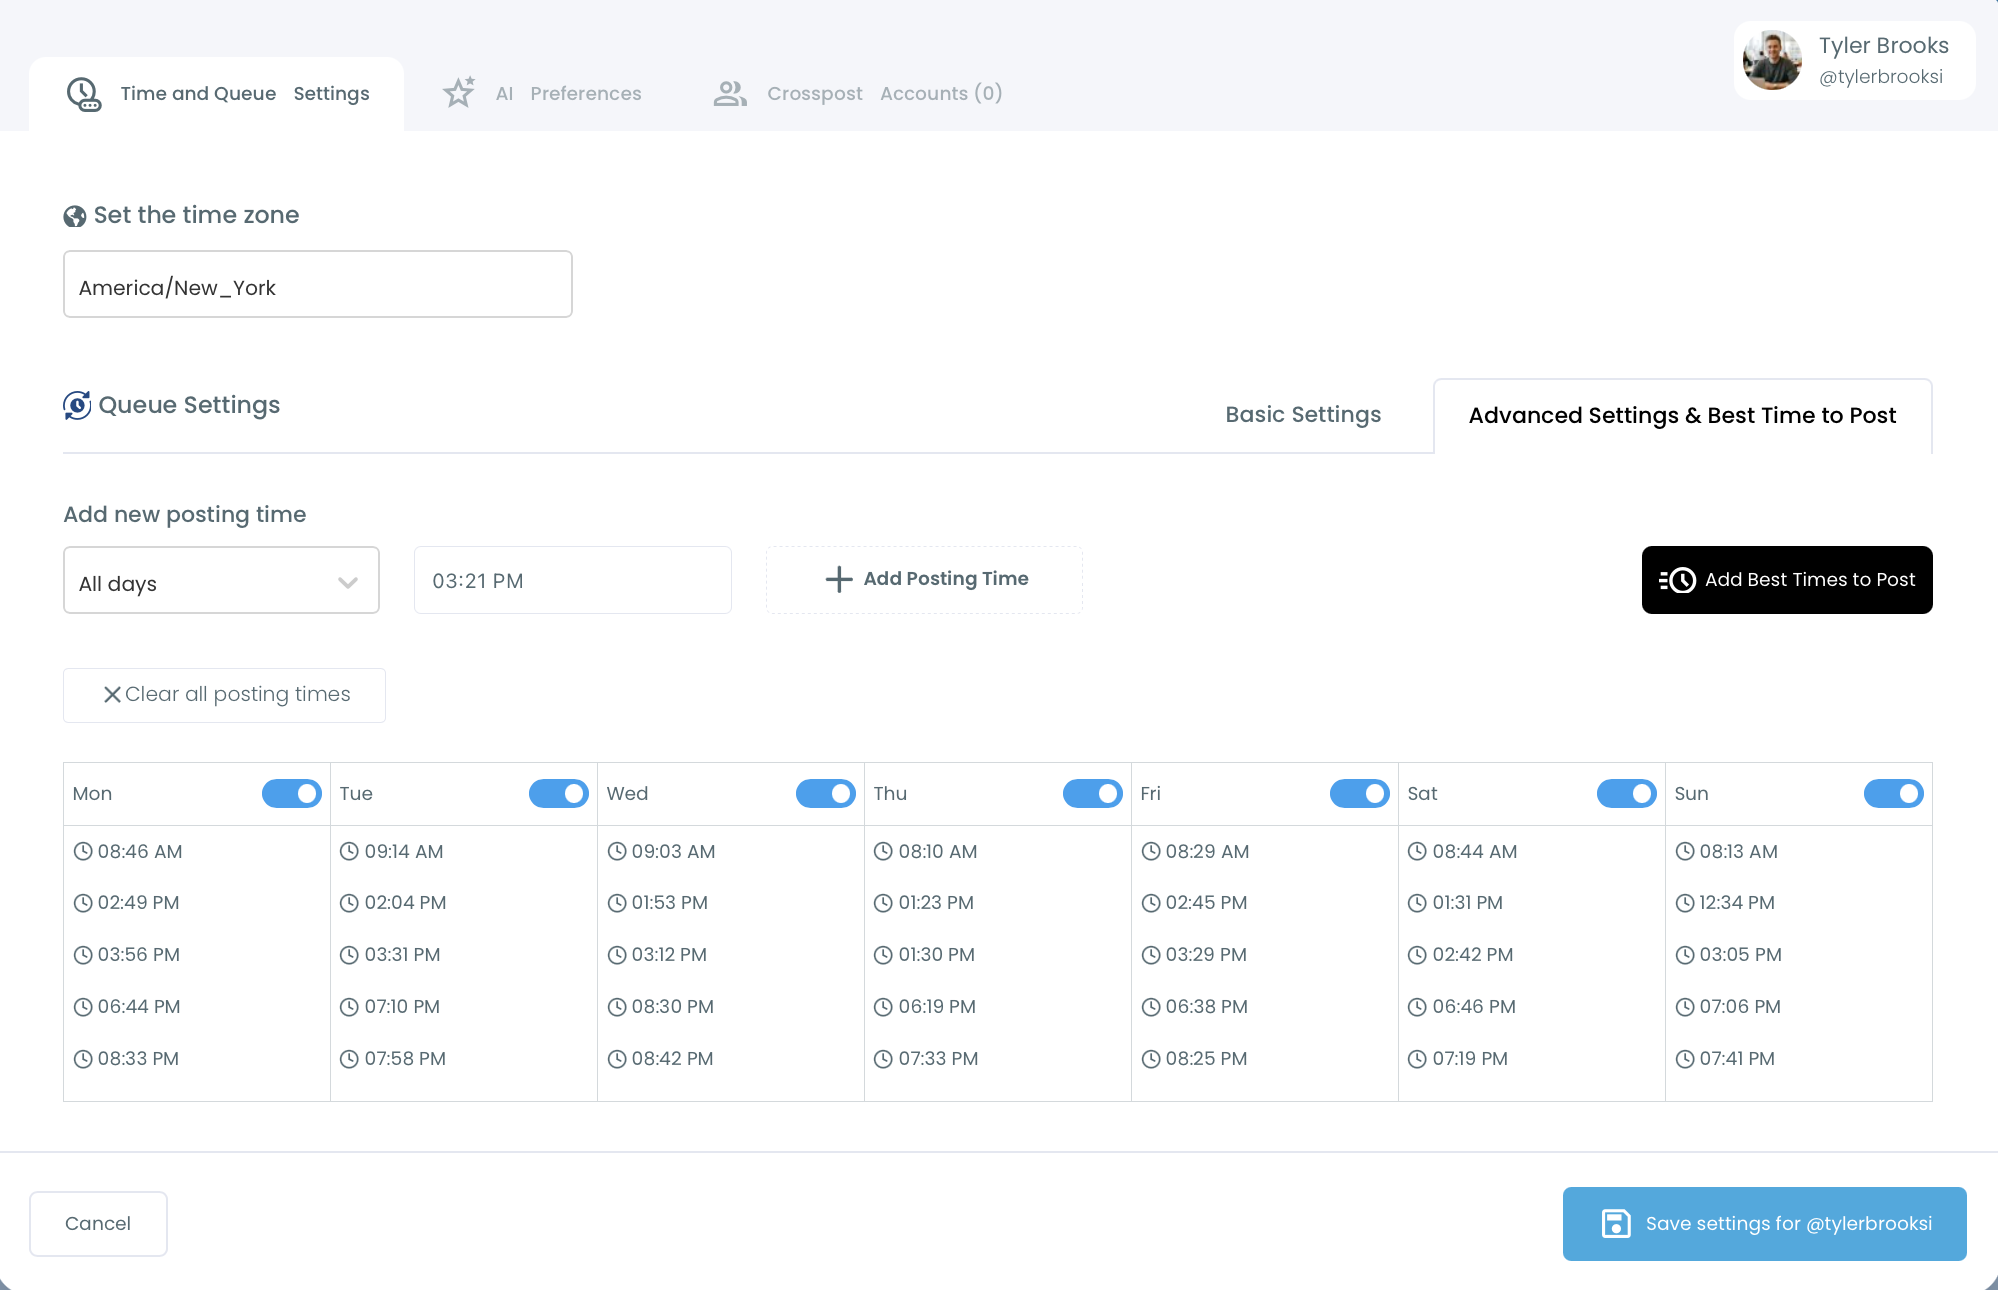Click clock icon next to Thursday 08:10 AM
Viewport: 1998px width, 1290px height.
point(883,852)
